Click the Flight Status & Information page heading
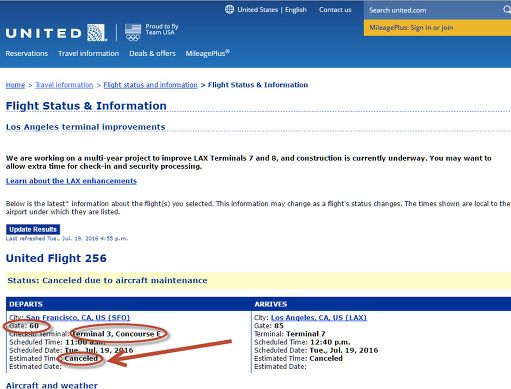The image size is (511, 389). click(x=86, y=106)
